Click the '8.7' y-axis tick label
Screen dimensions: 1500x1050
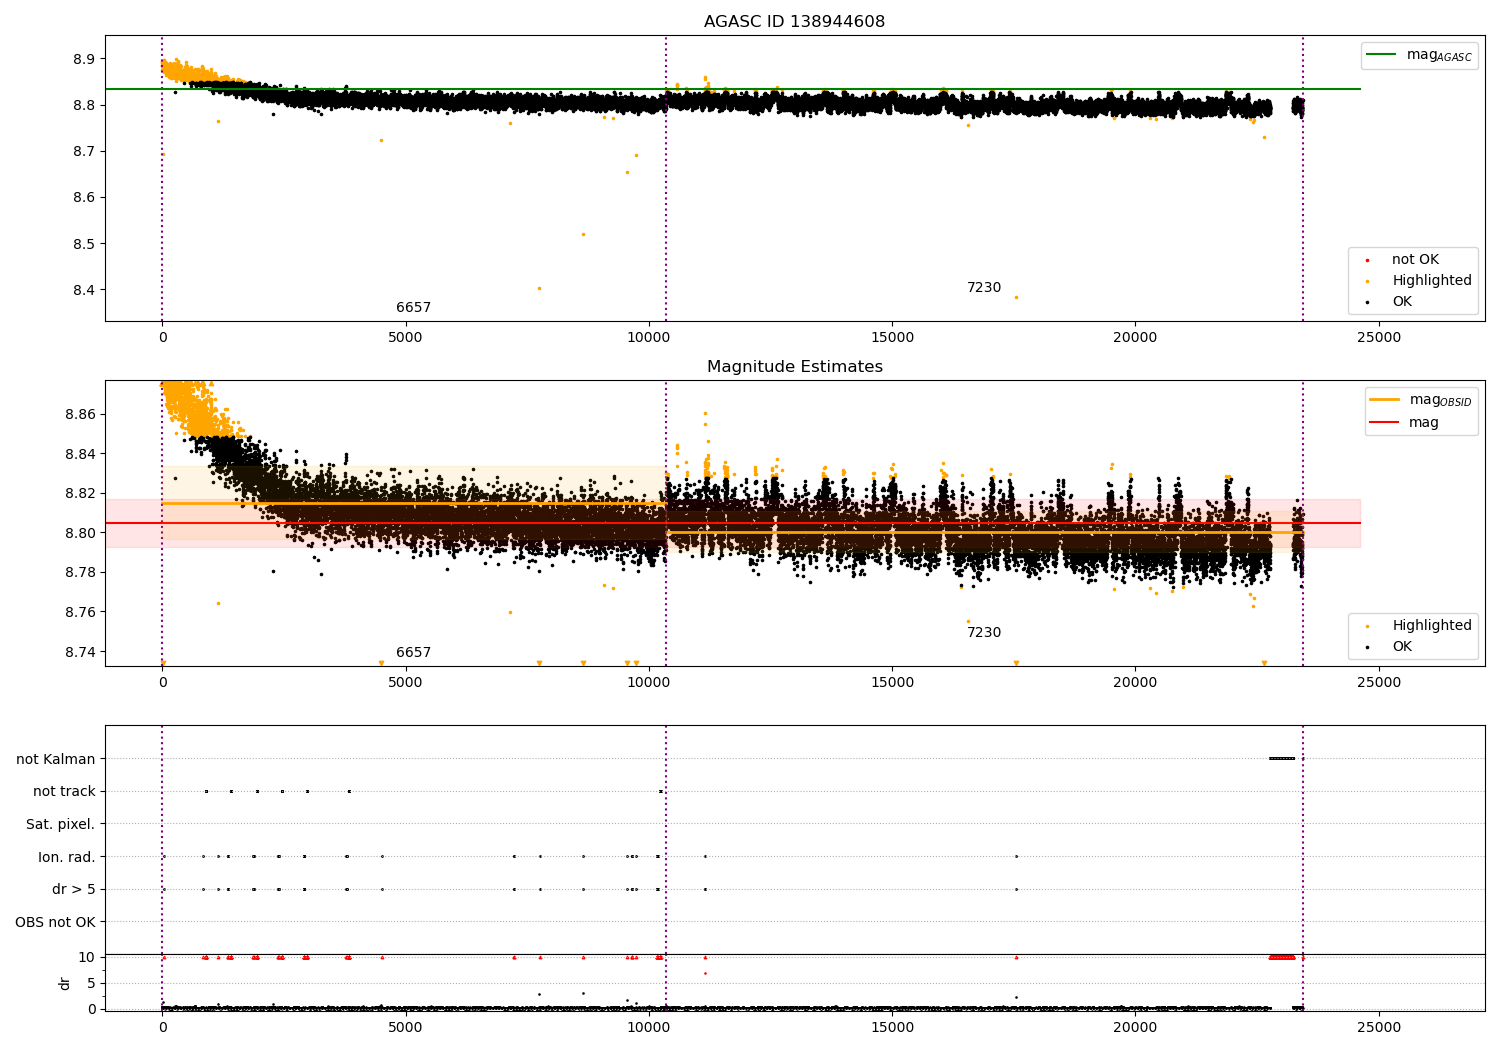(x=84, y=152)
